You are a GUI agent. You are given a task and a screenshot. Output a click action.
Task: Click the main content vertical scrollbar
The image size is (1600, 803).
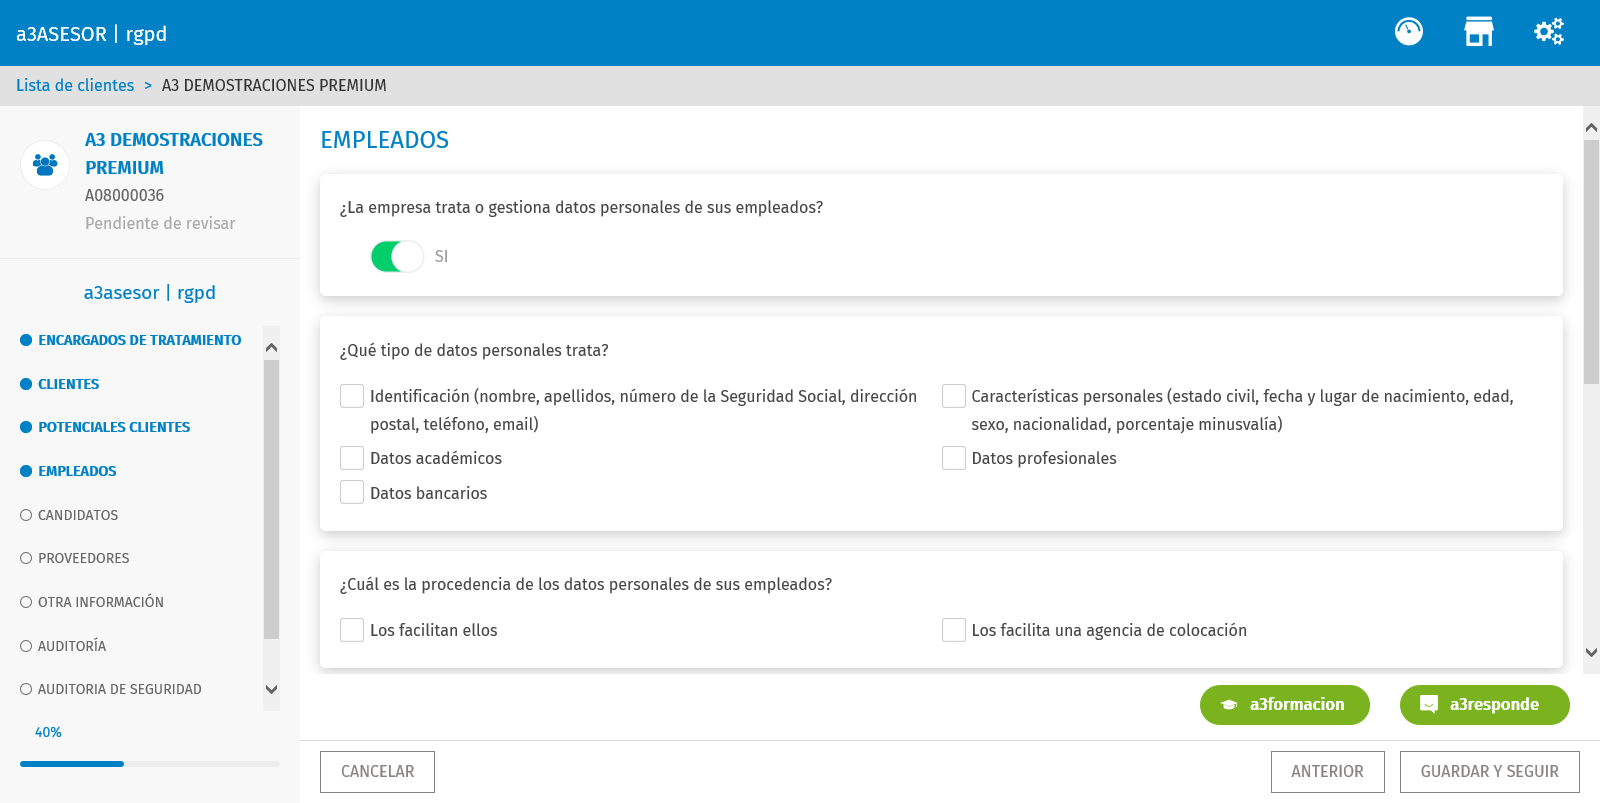point(1591,262)
